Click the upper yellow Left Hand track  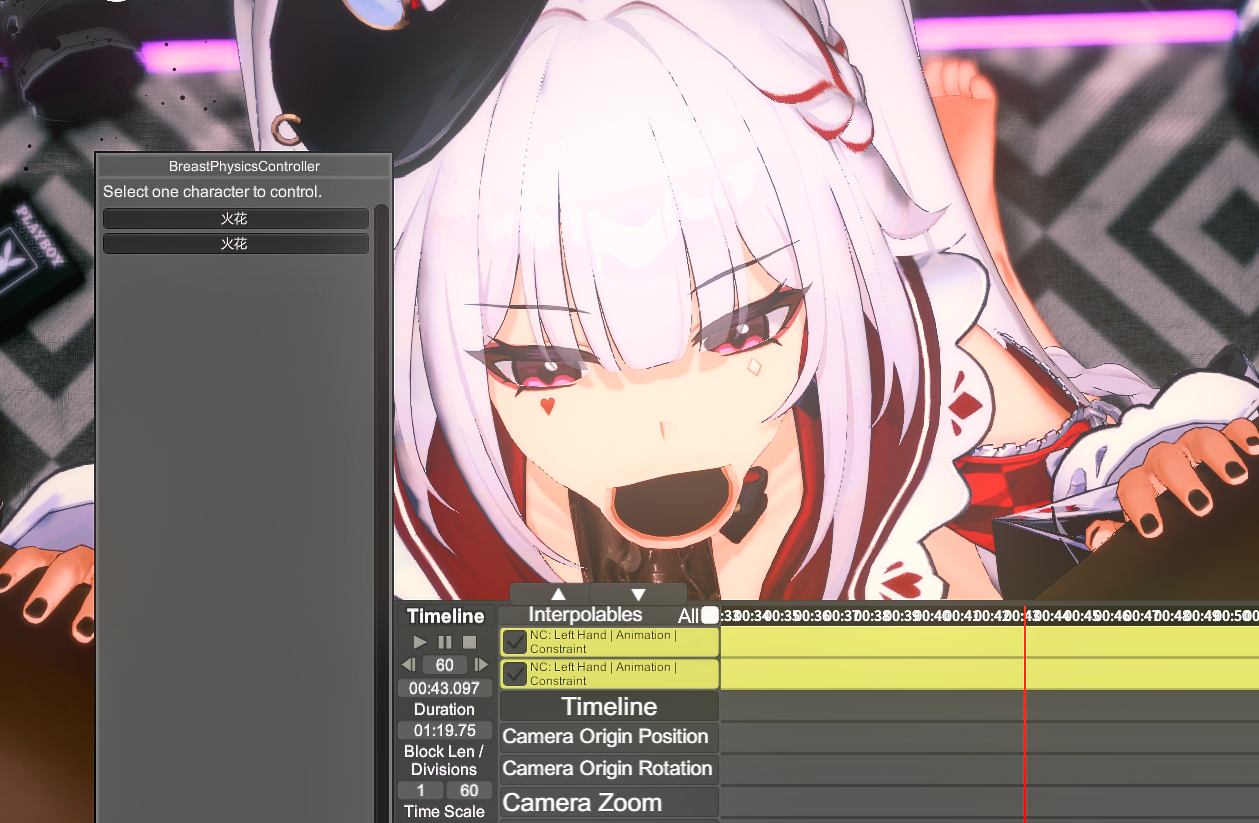pos(989,642)
